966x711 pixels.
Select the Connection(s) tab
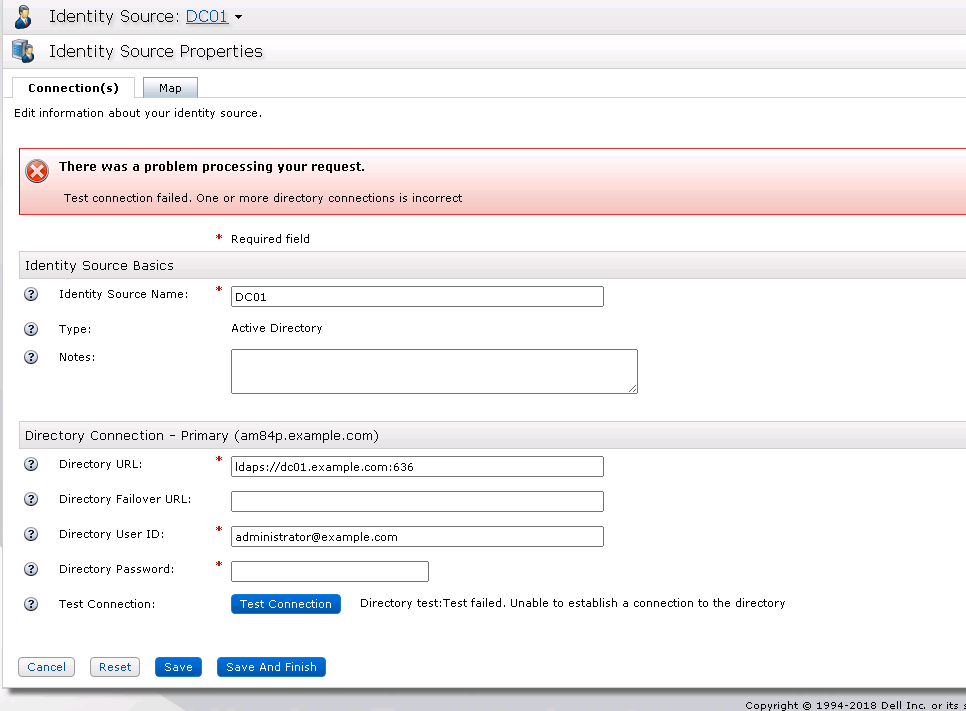click(72, 87)
